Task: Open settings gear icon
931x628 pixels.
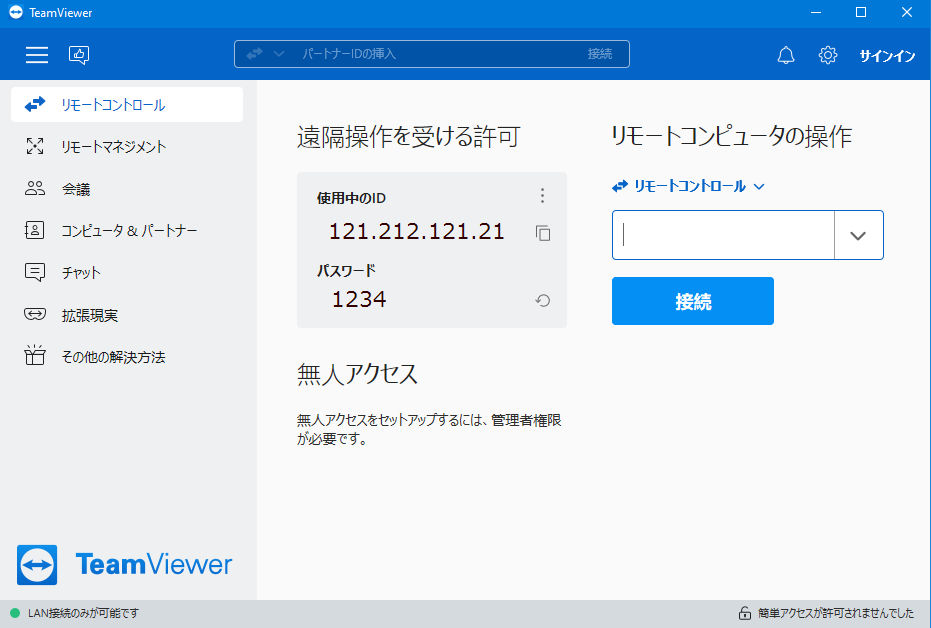Action: [828, 55]
